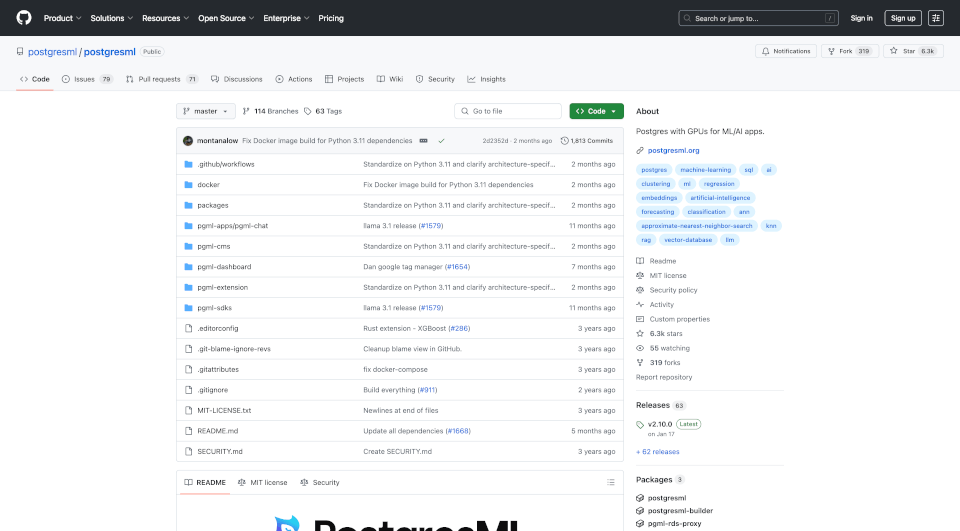Screen dimensions: 960x531
Task: Click the GitHub logo icon
Action: pos(24,18)
